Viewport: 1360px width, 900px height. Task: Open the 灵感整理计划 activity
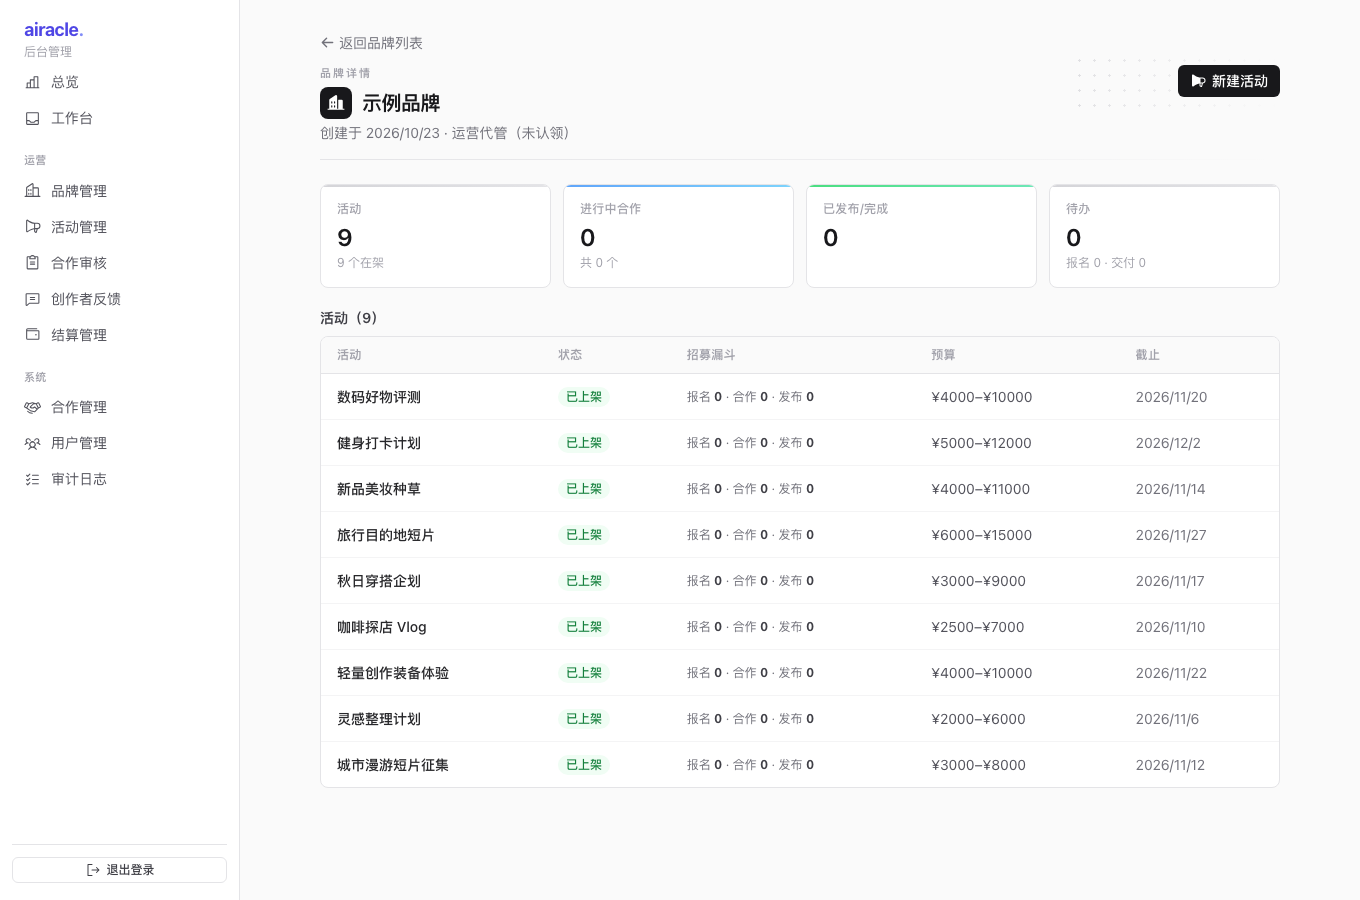pyautogui.click(x=379, y=719)
